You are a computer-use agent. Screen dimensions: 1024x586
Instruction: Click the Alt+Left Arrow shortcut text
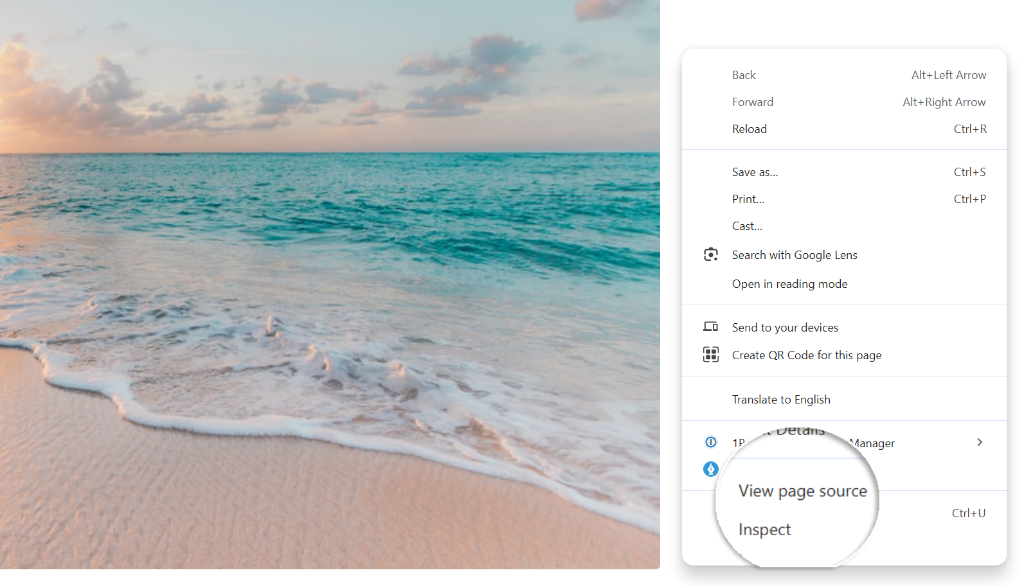[x=949, y=75]
